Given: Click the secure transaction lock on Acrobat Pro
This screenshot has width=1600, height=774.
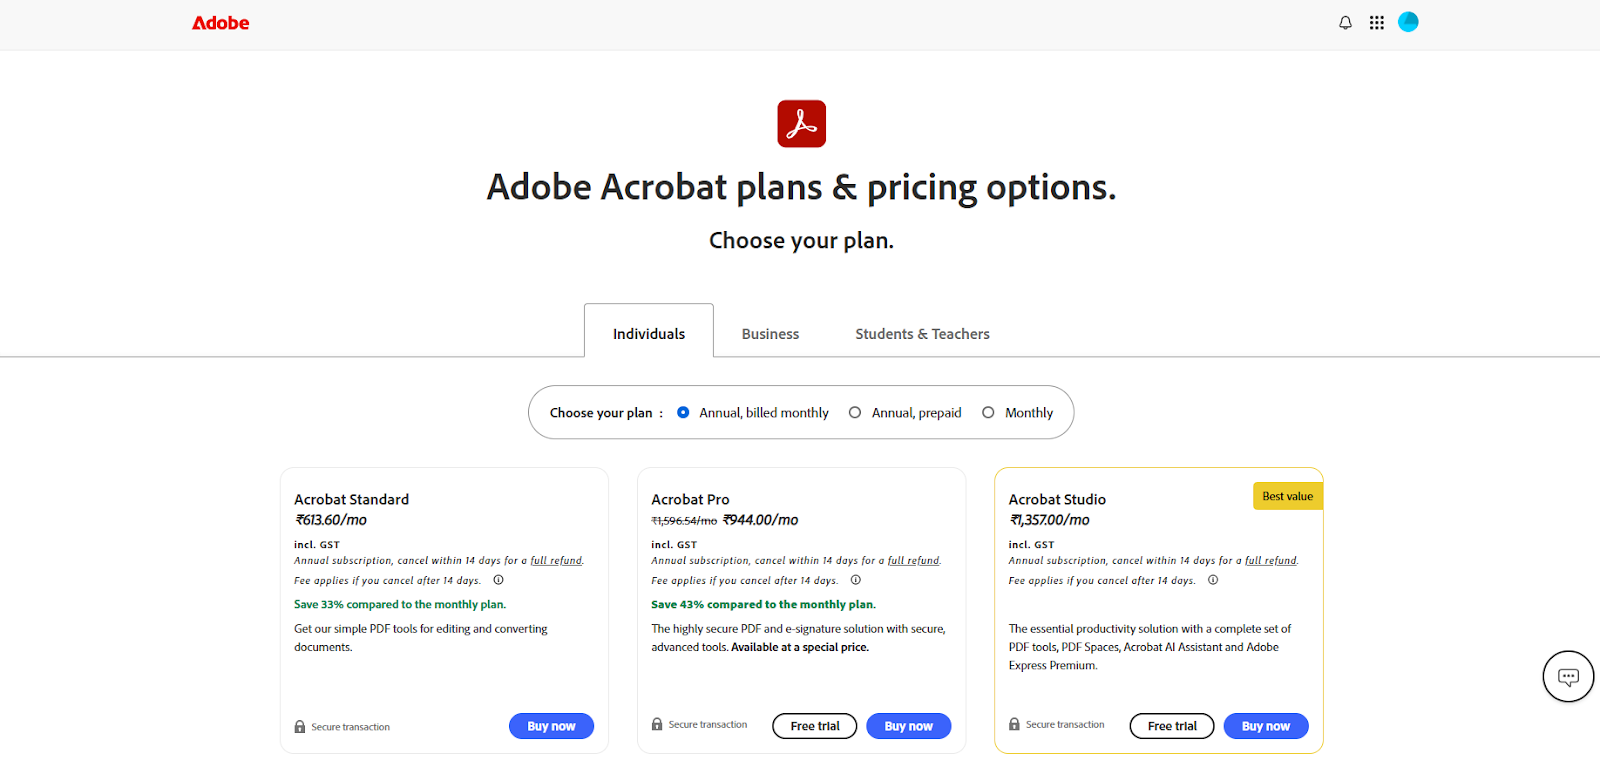Looking at the screenshot, I should point(657,723).
